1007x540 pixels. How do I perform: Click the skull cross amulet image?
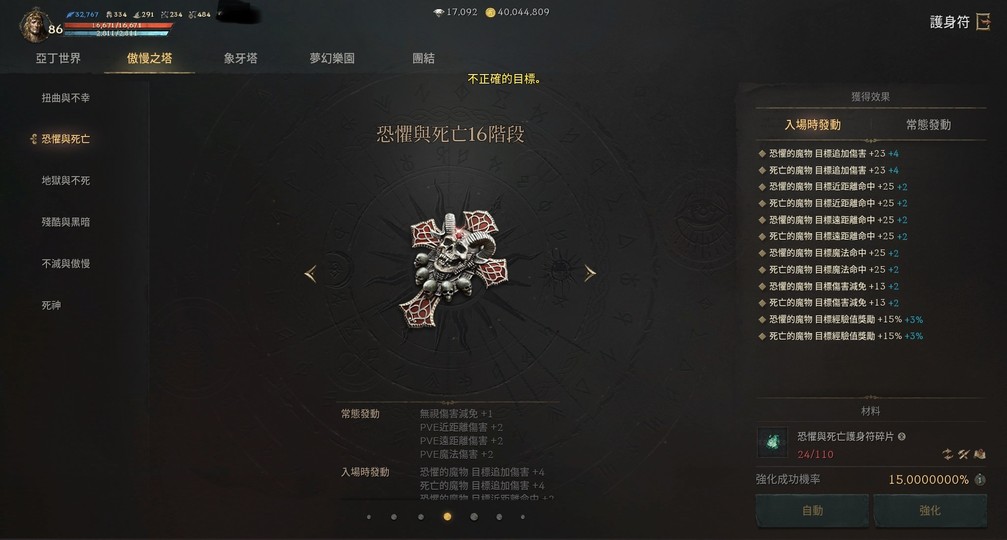click(452, 268)
